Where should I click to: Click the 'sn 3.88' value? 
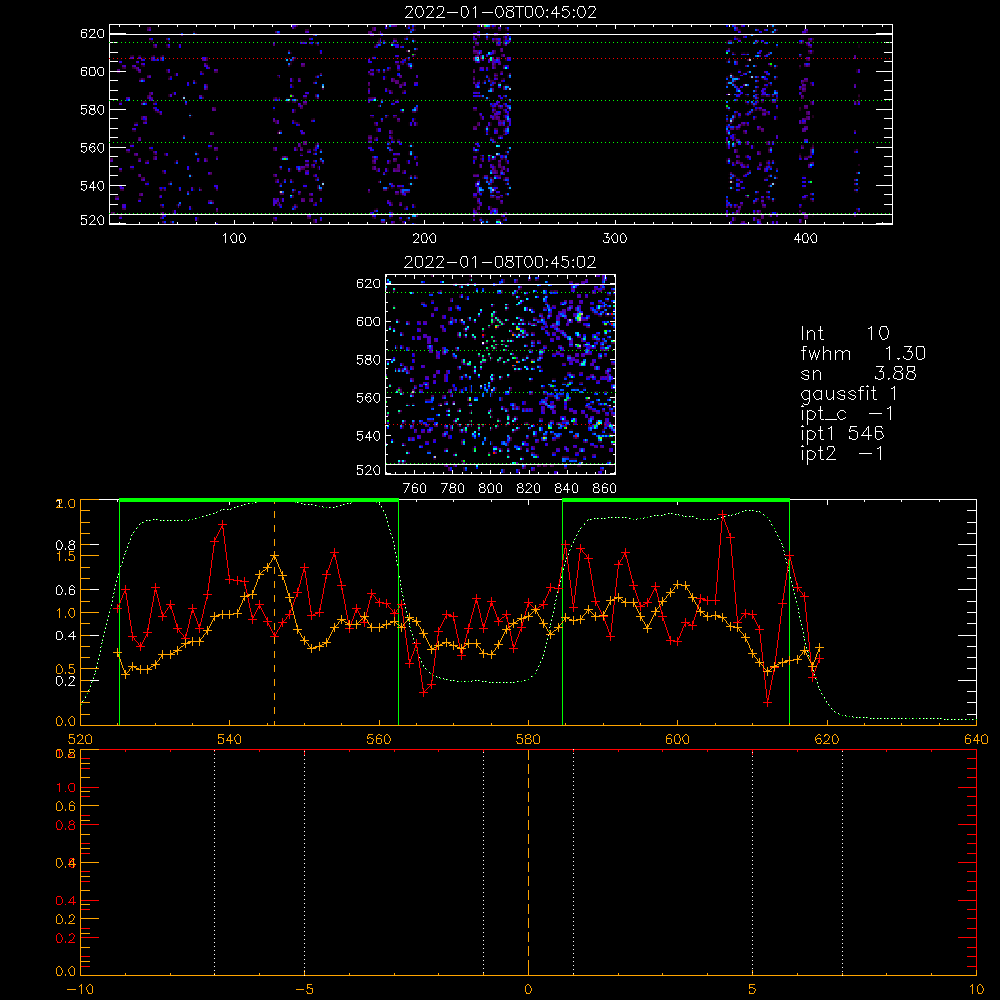click(858, 373)
